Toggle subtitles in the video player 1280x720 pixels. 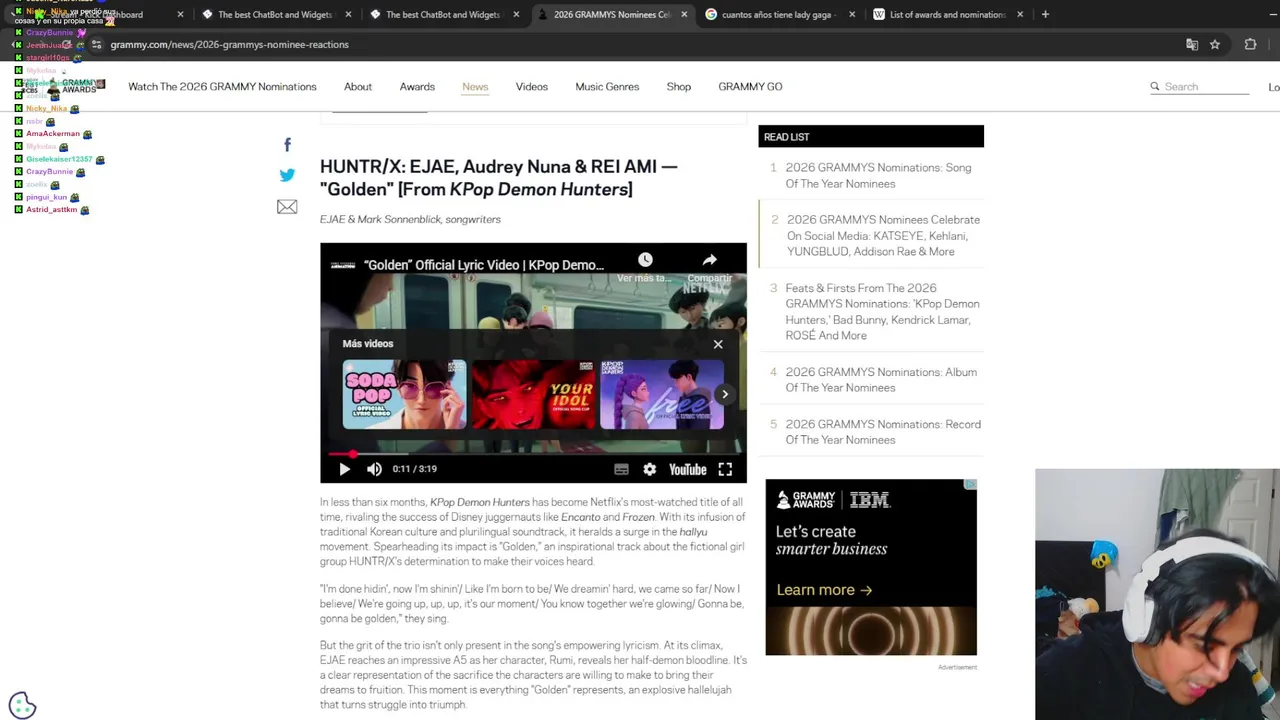(x=621, y=469)
